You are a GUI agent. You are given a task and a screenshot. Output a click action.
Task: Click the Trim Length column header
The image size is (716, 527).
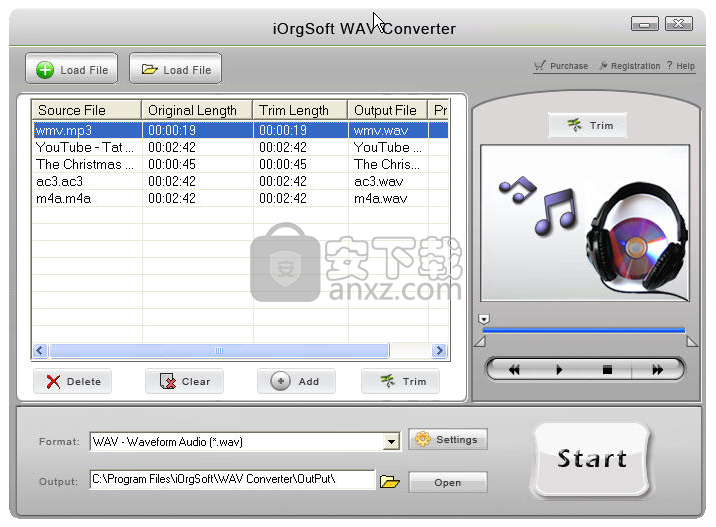tap(300, 110)
